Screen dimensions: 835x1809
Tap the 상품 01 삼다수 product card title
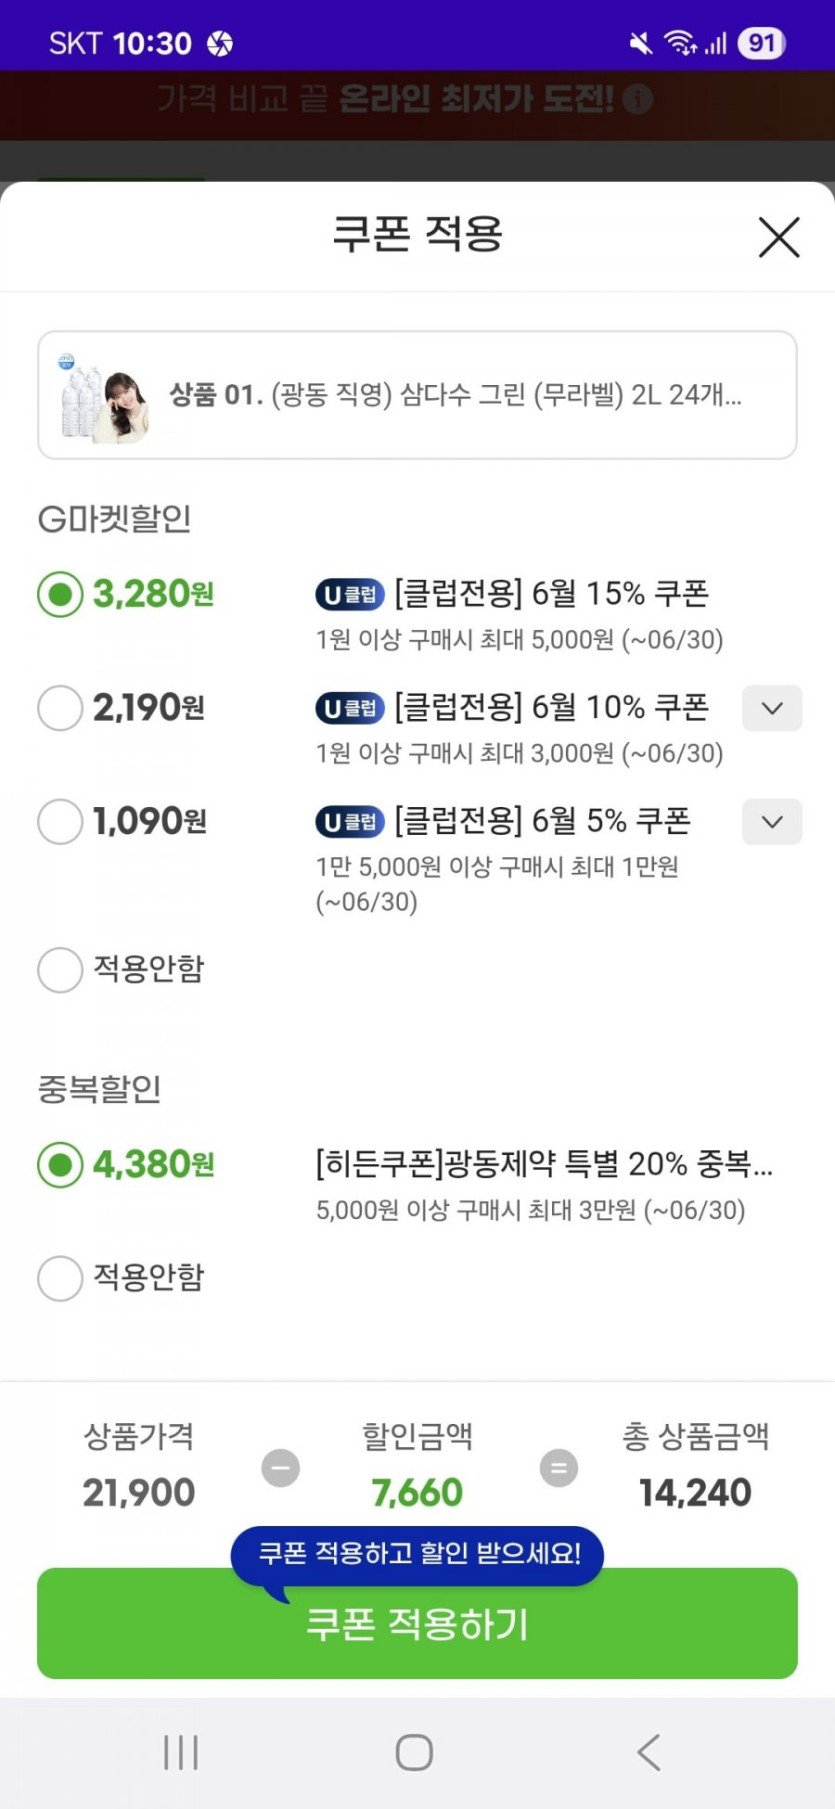(455, 395)
